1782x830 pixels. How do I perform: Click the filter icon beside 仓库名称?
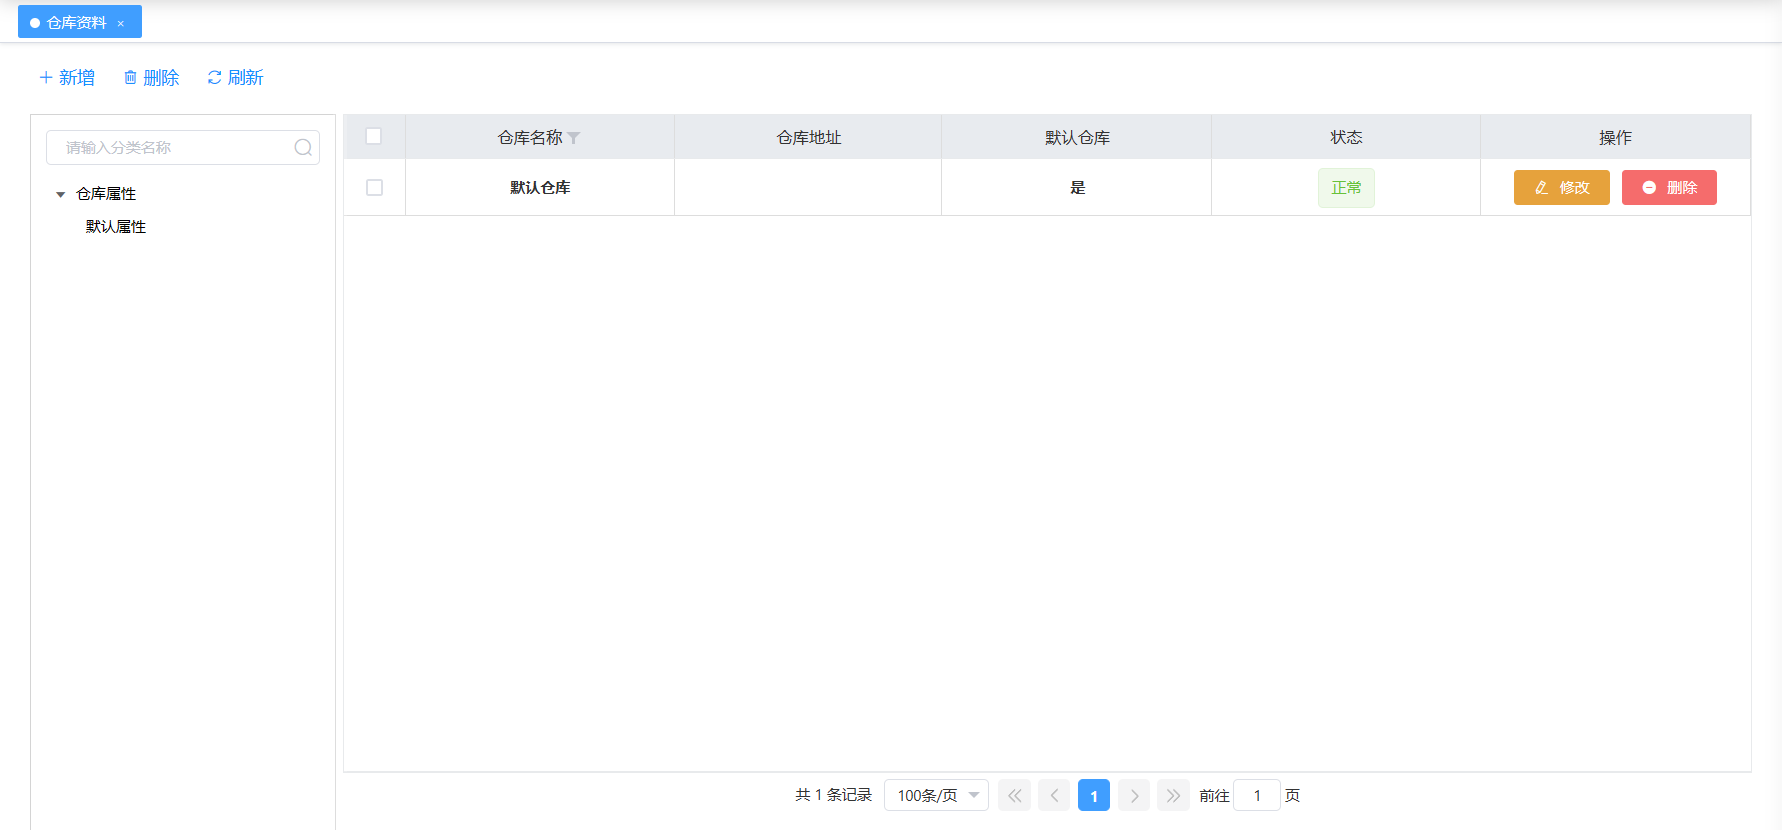click(574, 138)
